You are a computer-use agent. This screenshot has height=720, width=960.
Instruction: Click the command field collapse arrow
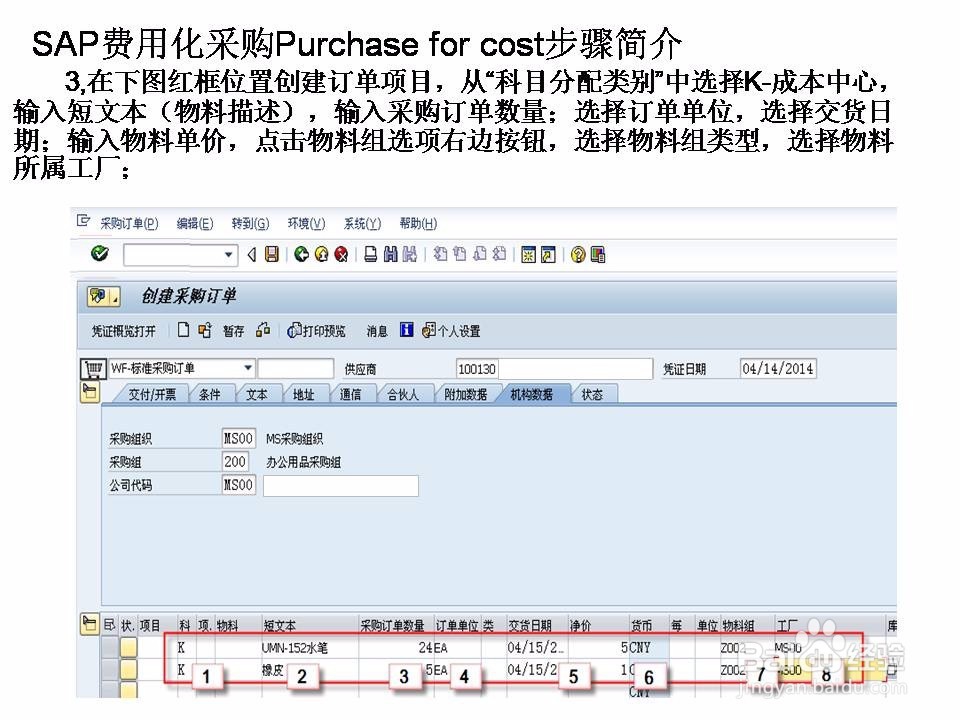[x=251, y=255]
